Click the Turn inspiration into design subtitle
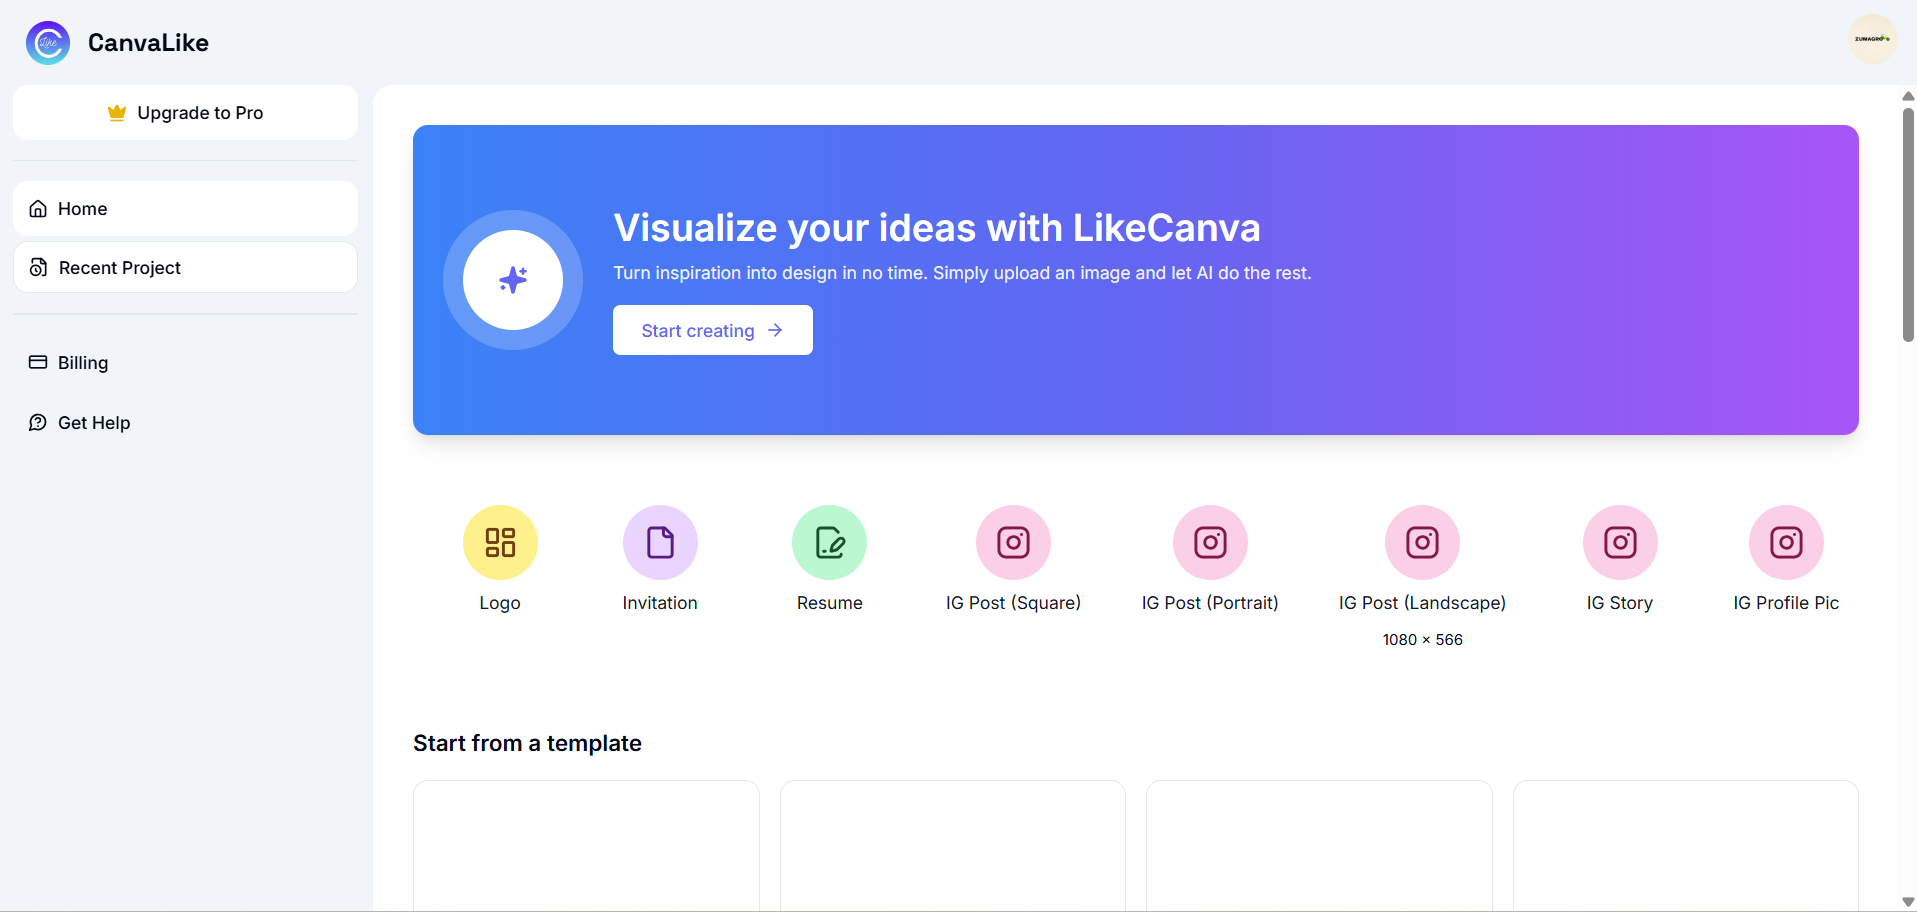The height and width of the screenshot is (912, 1917). tap(962, 273)
